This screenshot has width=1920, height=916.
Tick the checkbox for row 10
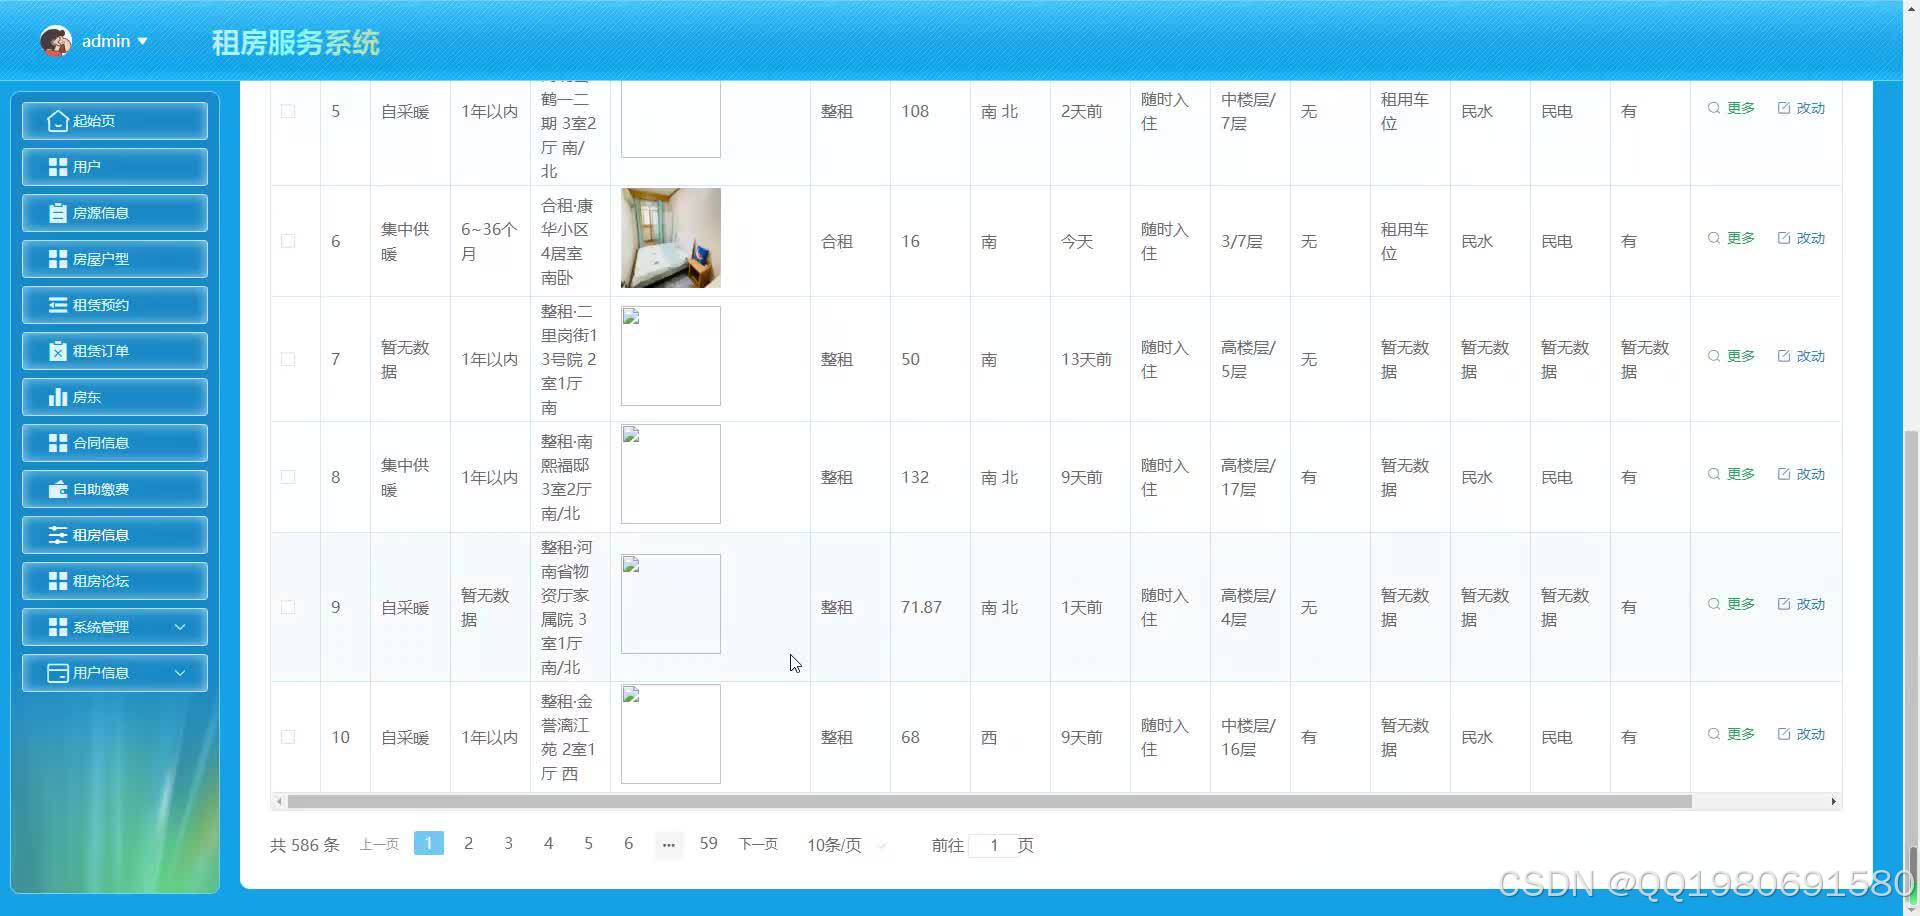click(289, 737)
